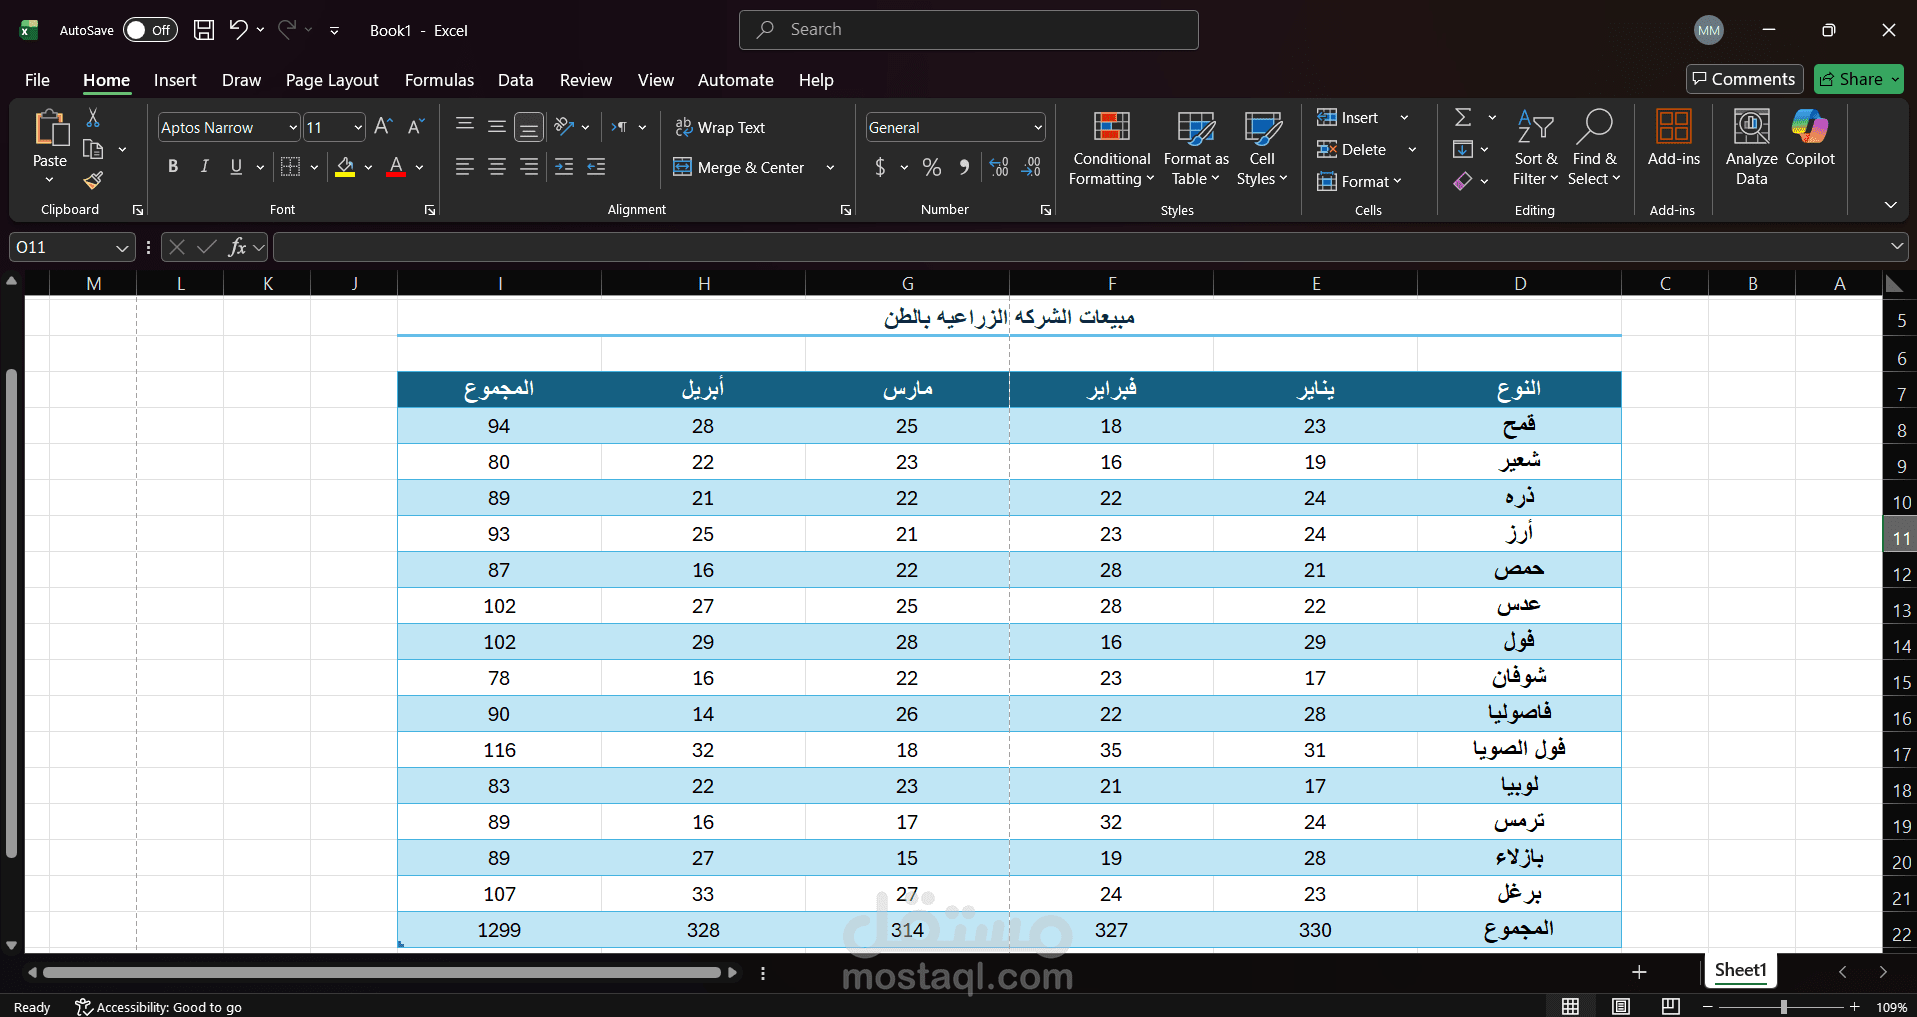Select the Italic formatting icon
Image resolution: width=1917 pixels, height=1017 pixels.
point(204,166)
